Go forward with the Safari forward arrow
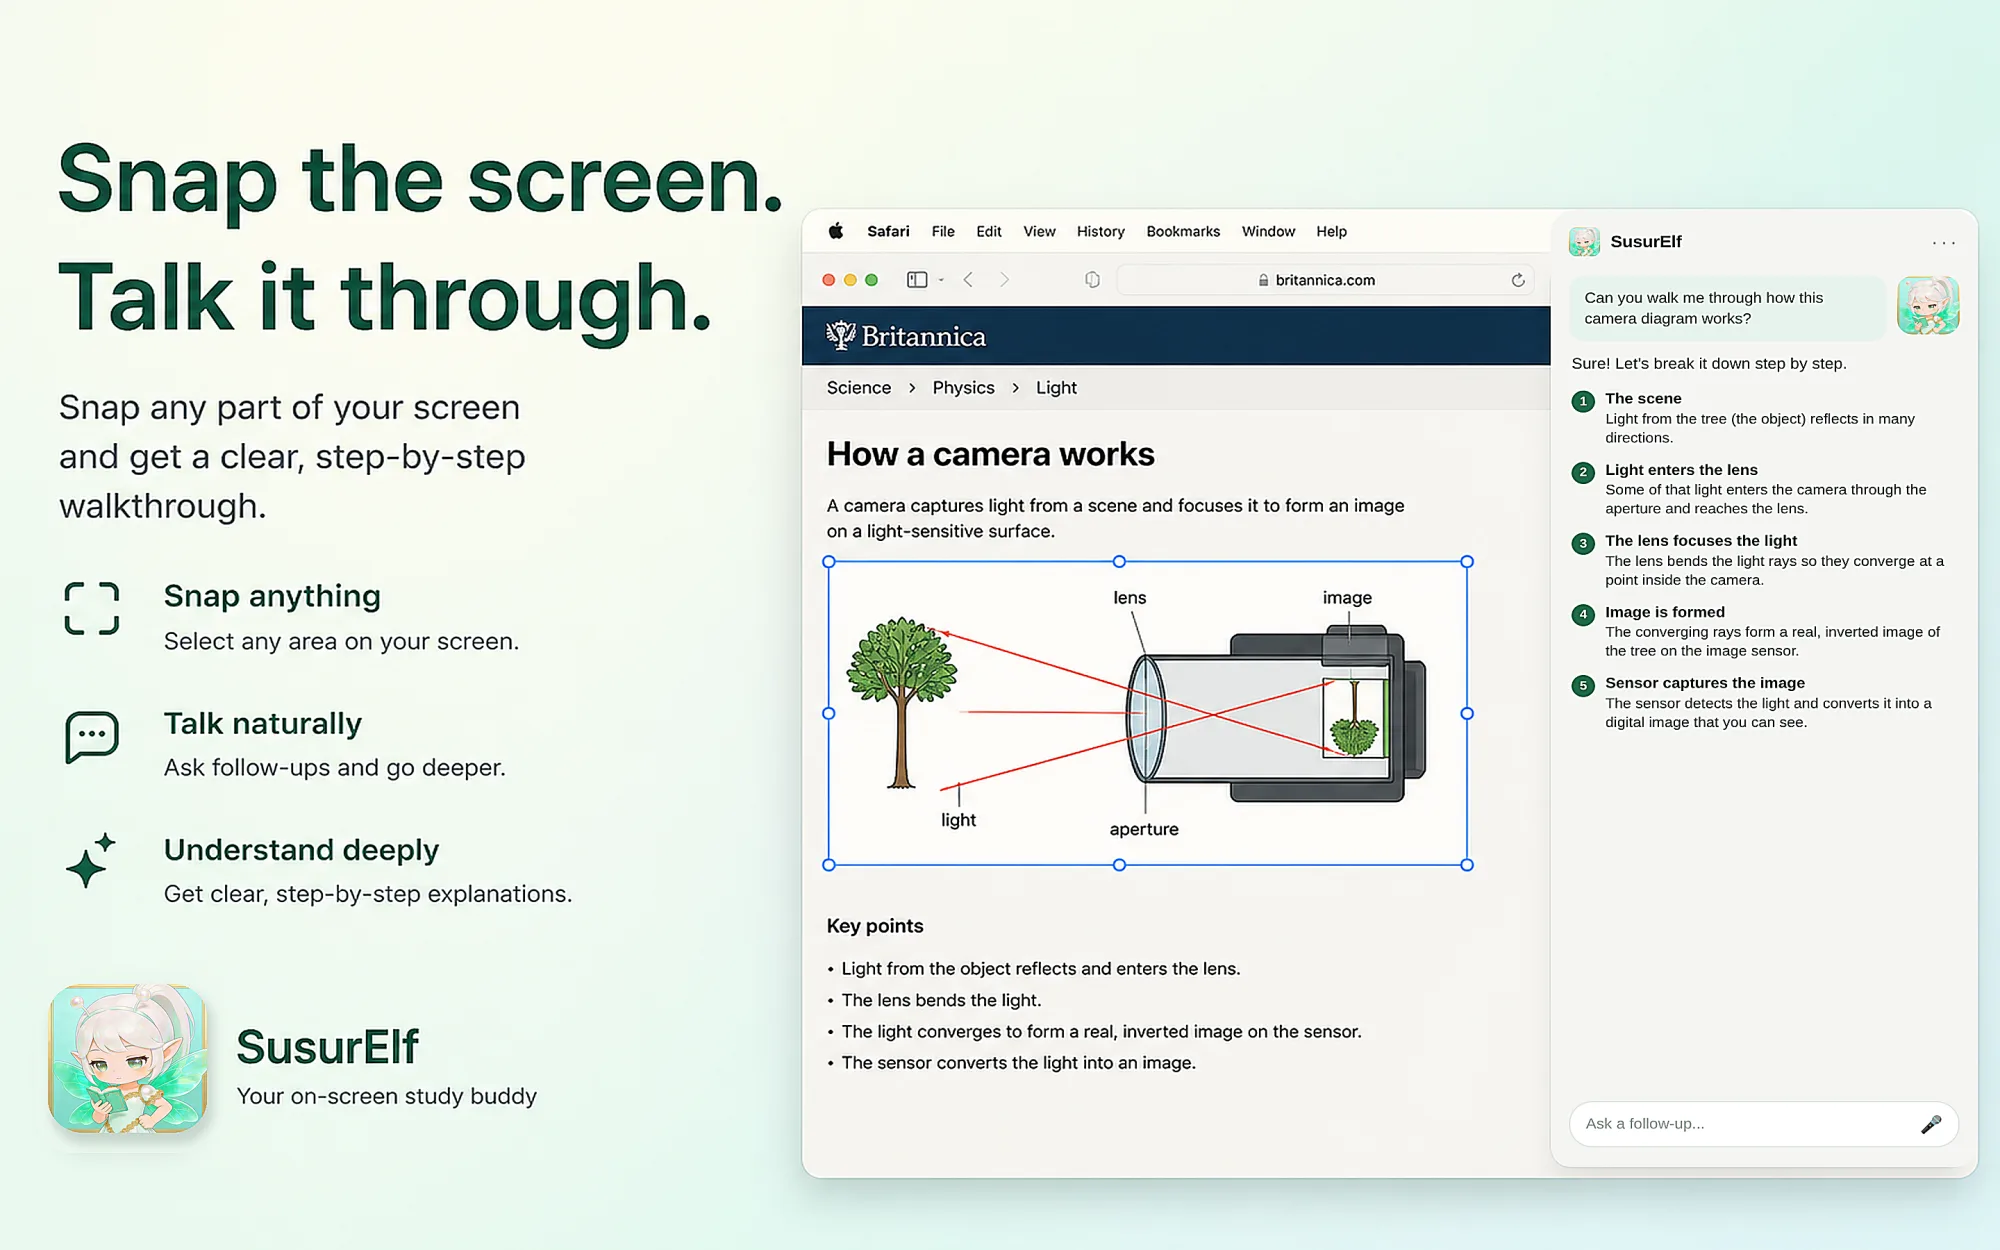2000x1250 pixels. pos(1004,280)
